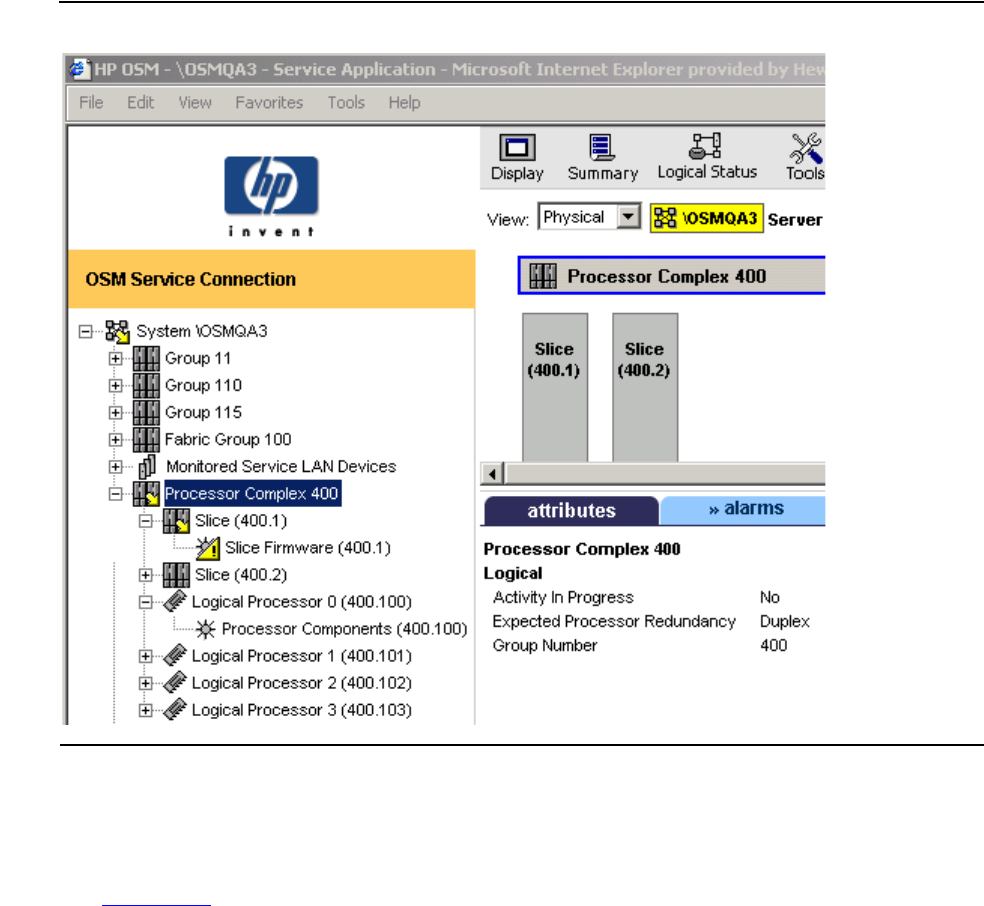Click the Group 11 rack icon
The height and width of the screenshot is (906, 984).
[x=146, y=358]
